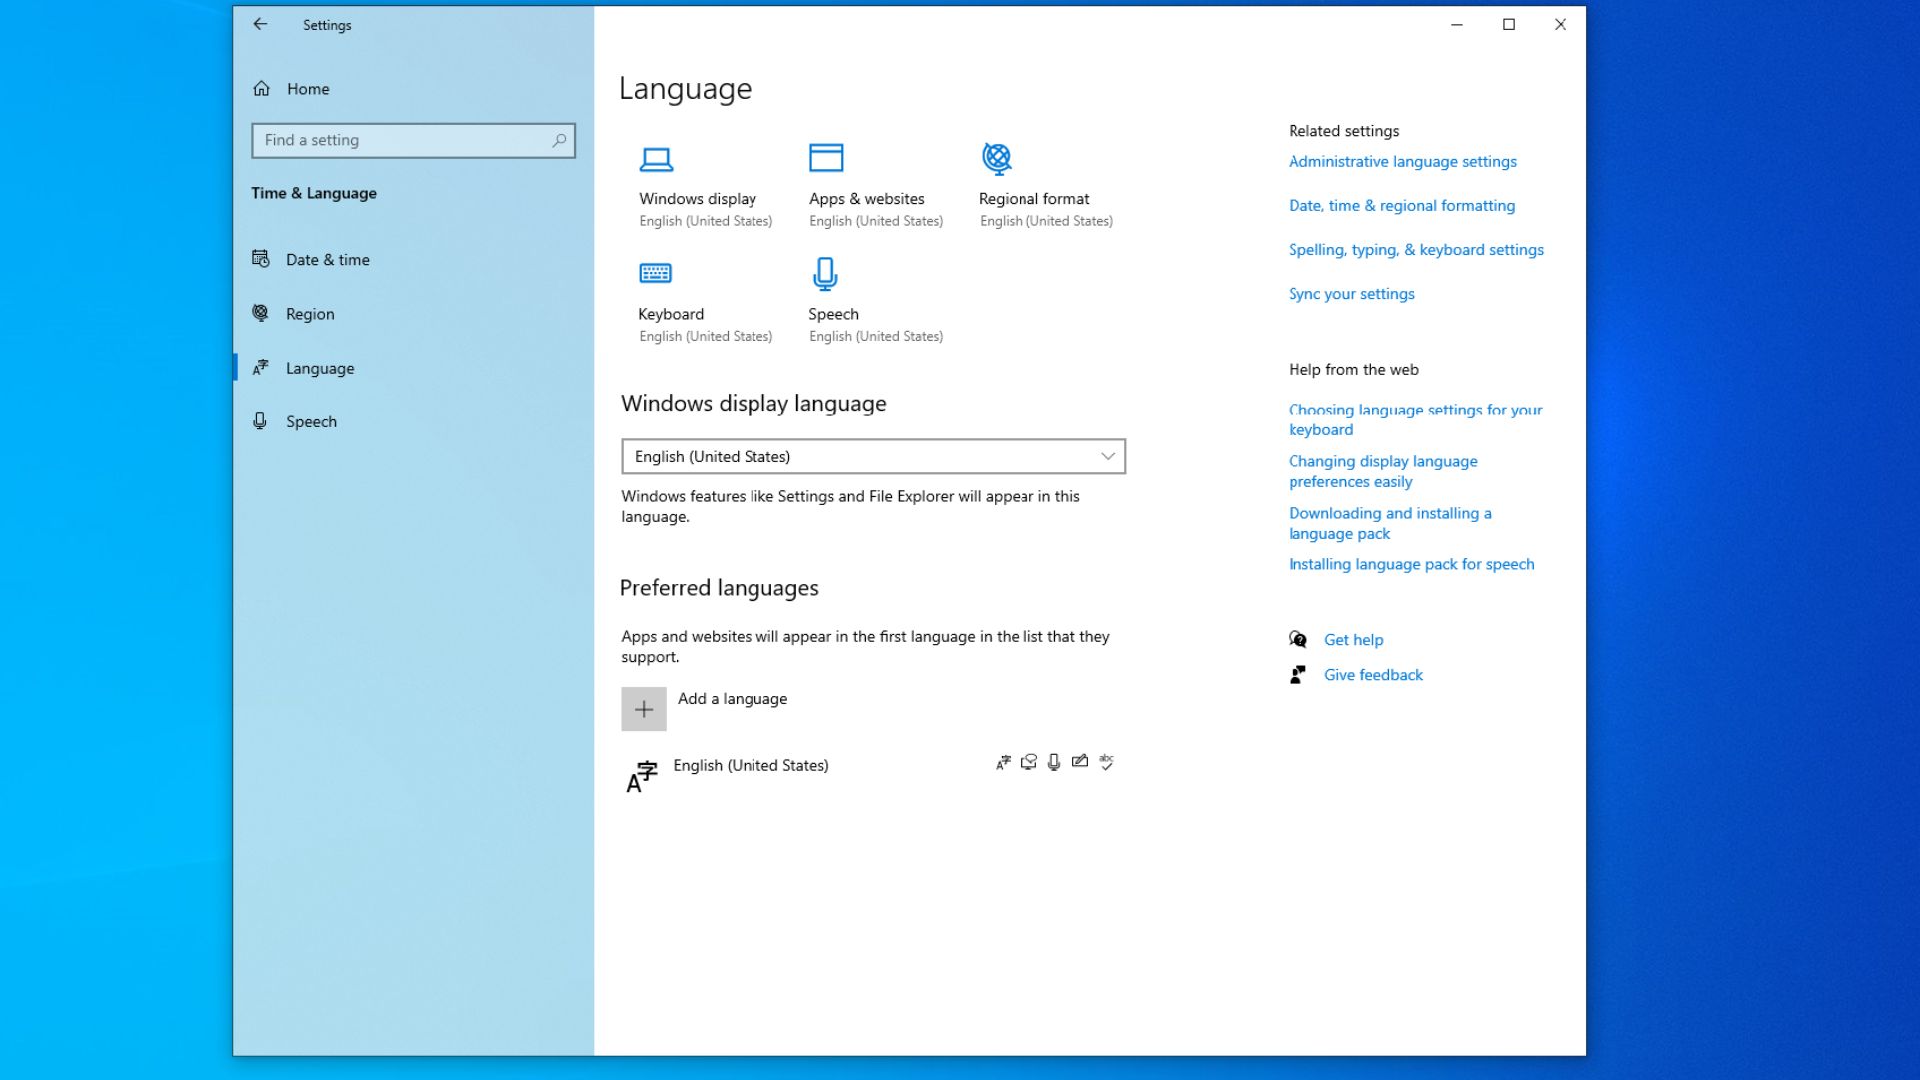Click the Add a language plus icon

[x=644, y=708]
